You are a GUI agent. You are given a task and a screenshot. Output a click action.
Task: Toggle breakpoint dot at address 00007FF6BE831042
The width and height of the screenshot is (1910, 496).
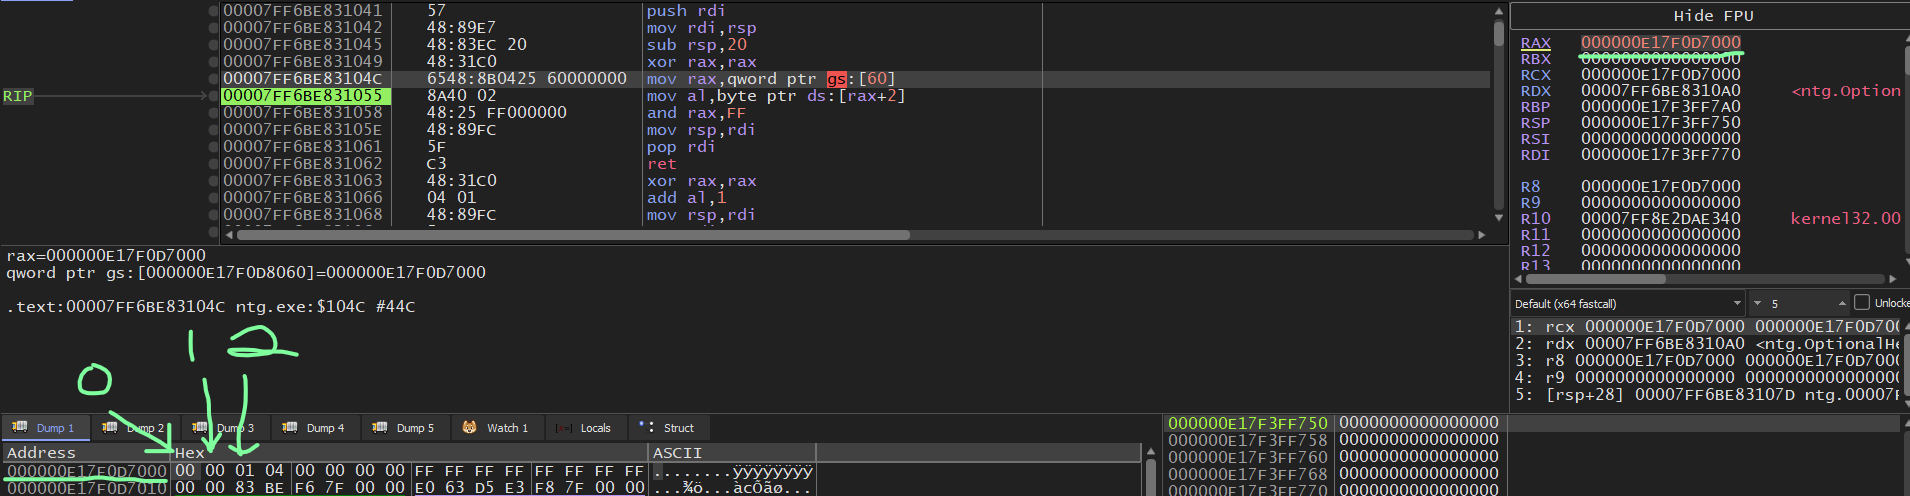213,28
